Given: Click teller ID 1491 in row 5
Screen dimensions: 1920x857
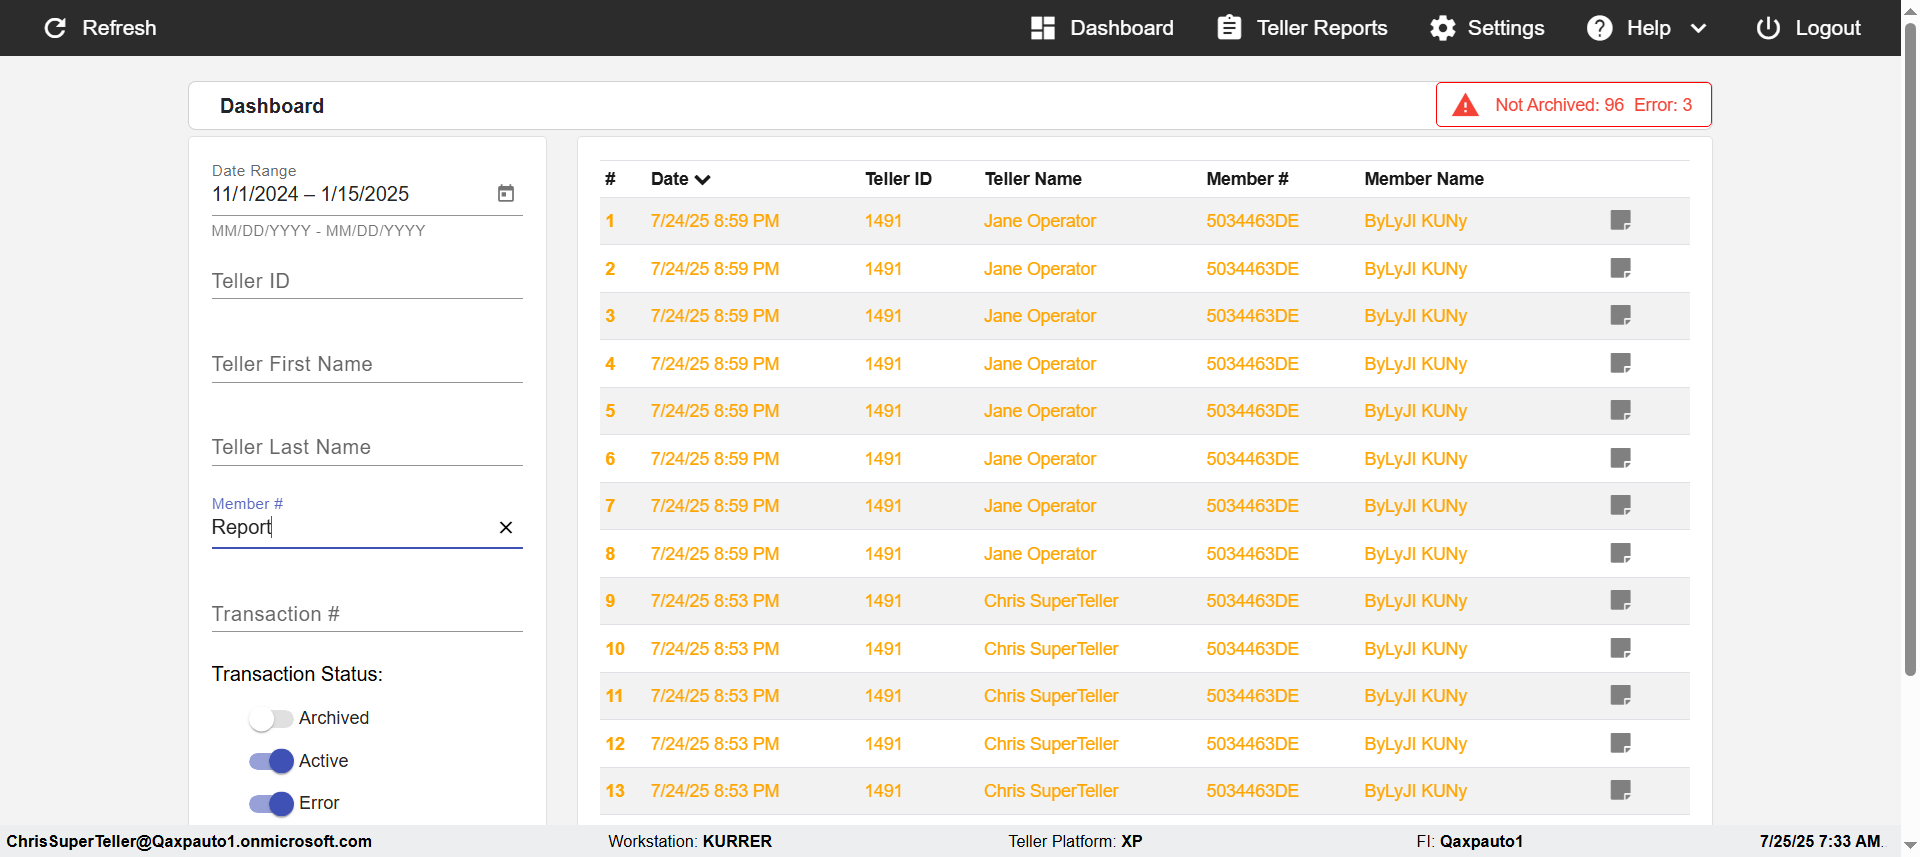Looking at the screenshot, I should tap(883, 411).
